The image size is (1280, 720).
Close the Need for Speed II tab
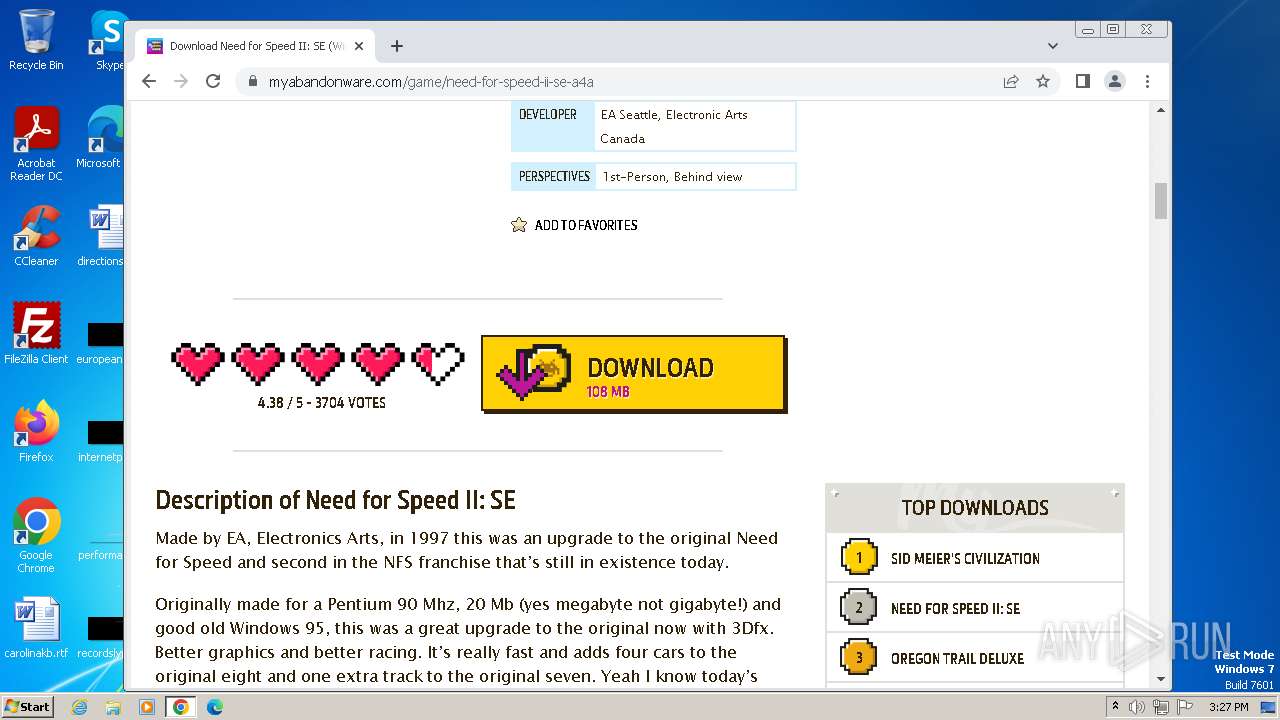pos(359,46)
